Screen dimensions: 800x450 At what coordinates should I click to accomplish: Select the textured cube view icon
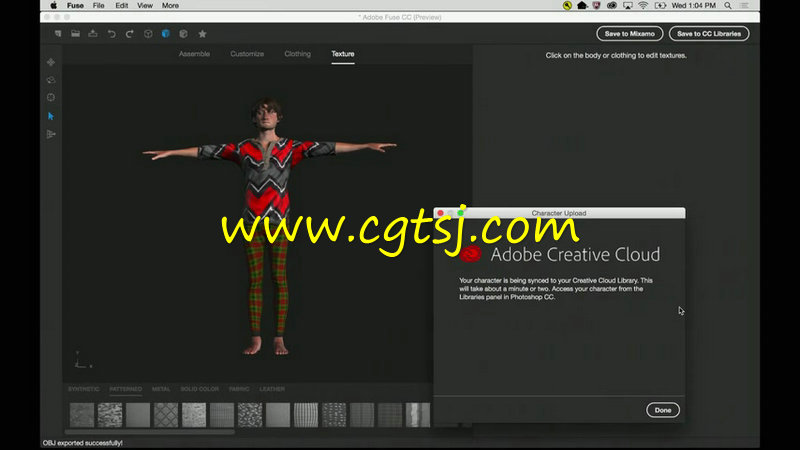pyautogui.click(x=184, y=34)
